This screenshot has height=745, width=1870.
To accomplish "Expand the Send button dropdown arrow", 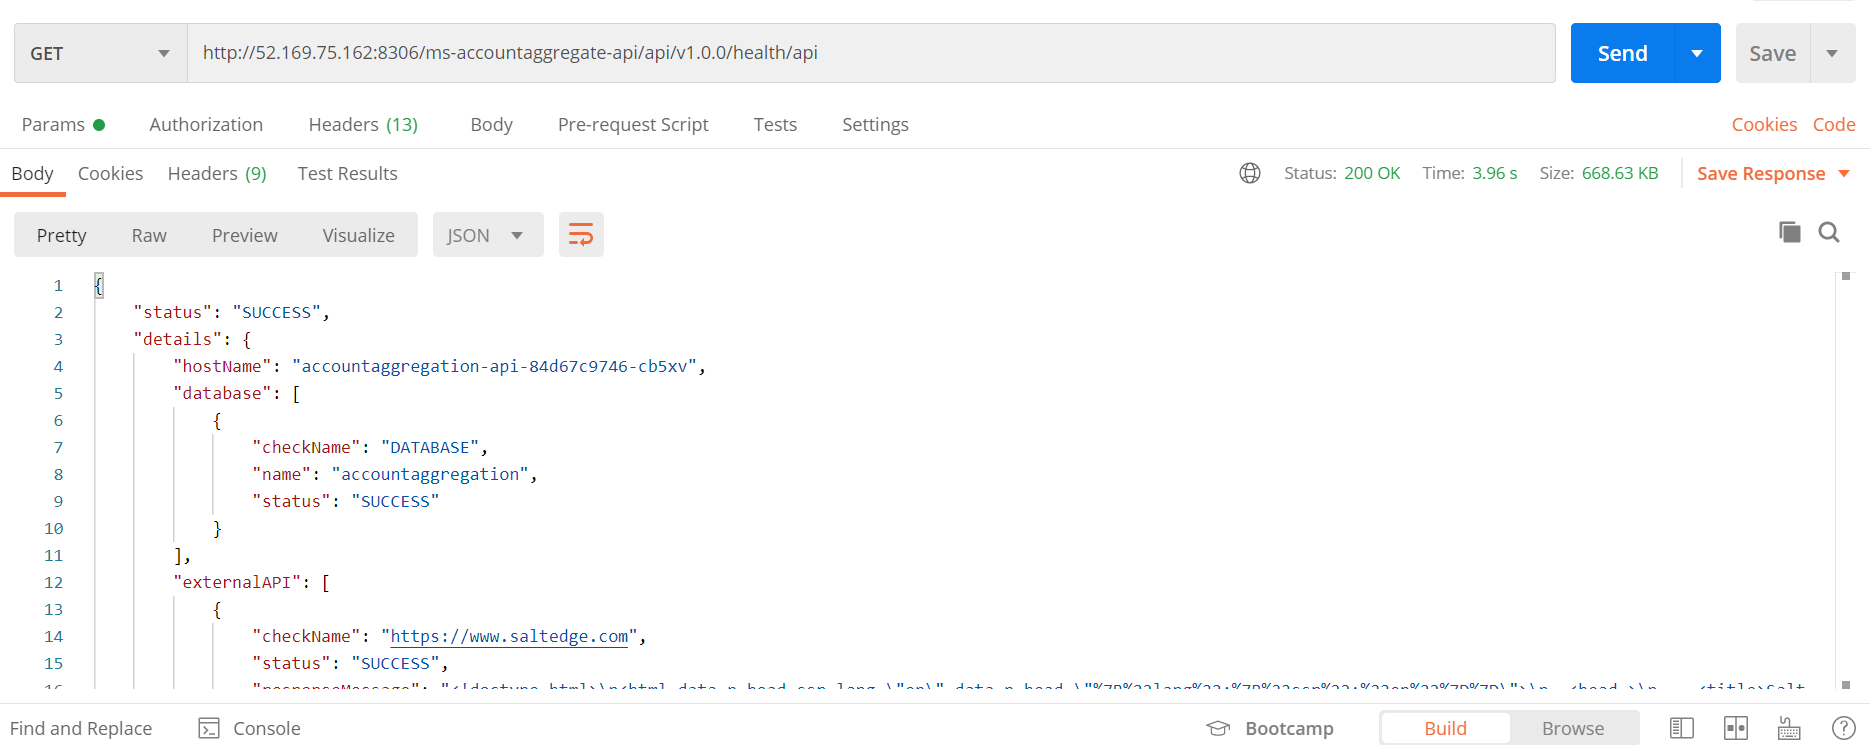I will pyautogui.click(x=1697, y=53).
